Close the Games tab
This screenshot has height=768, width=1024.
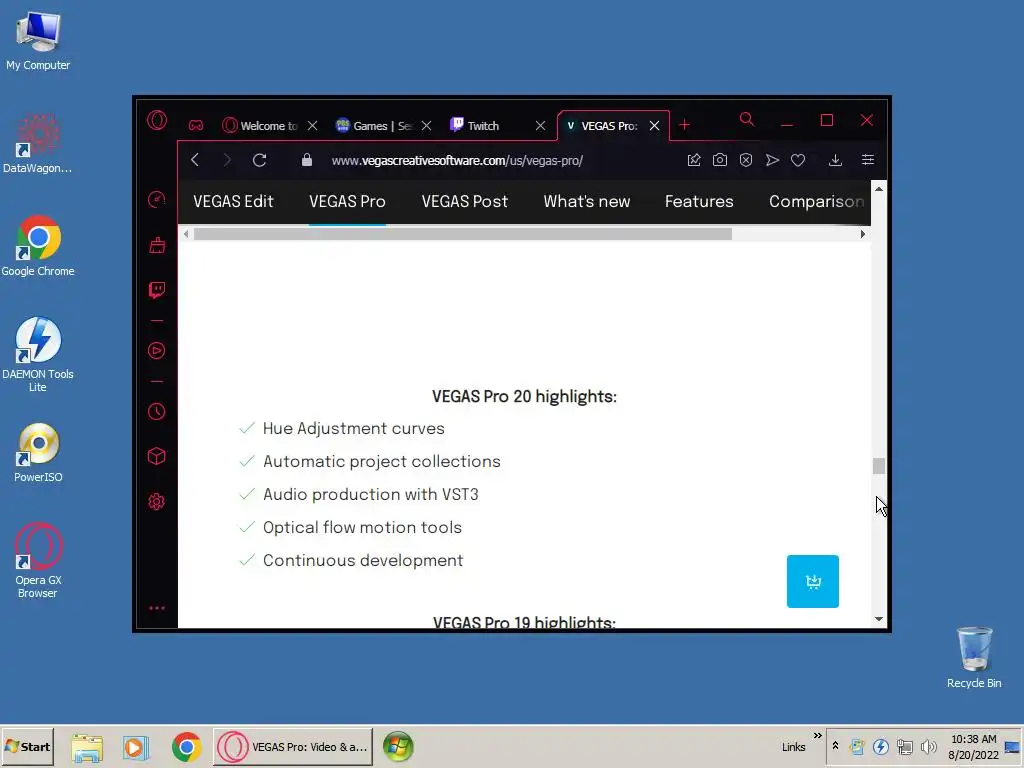(426, 125)
